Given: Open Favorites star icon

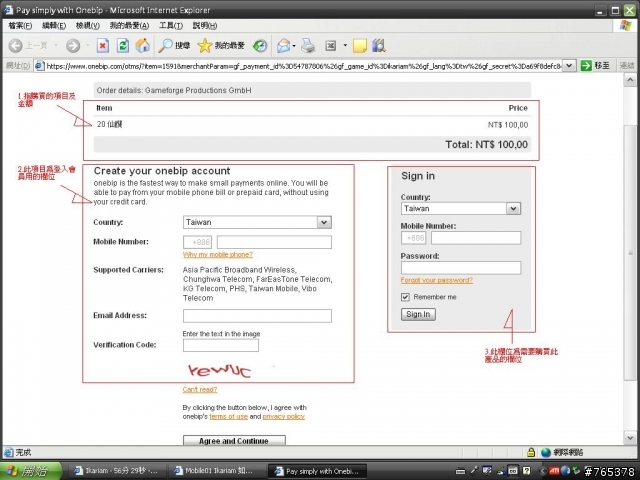Looking at the screenshot, I should [x=221, y=45].
